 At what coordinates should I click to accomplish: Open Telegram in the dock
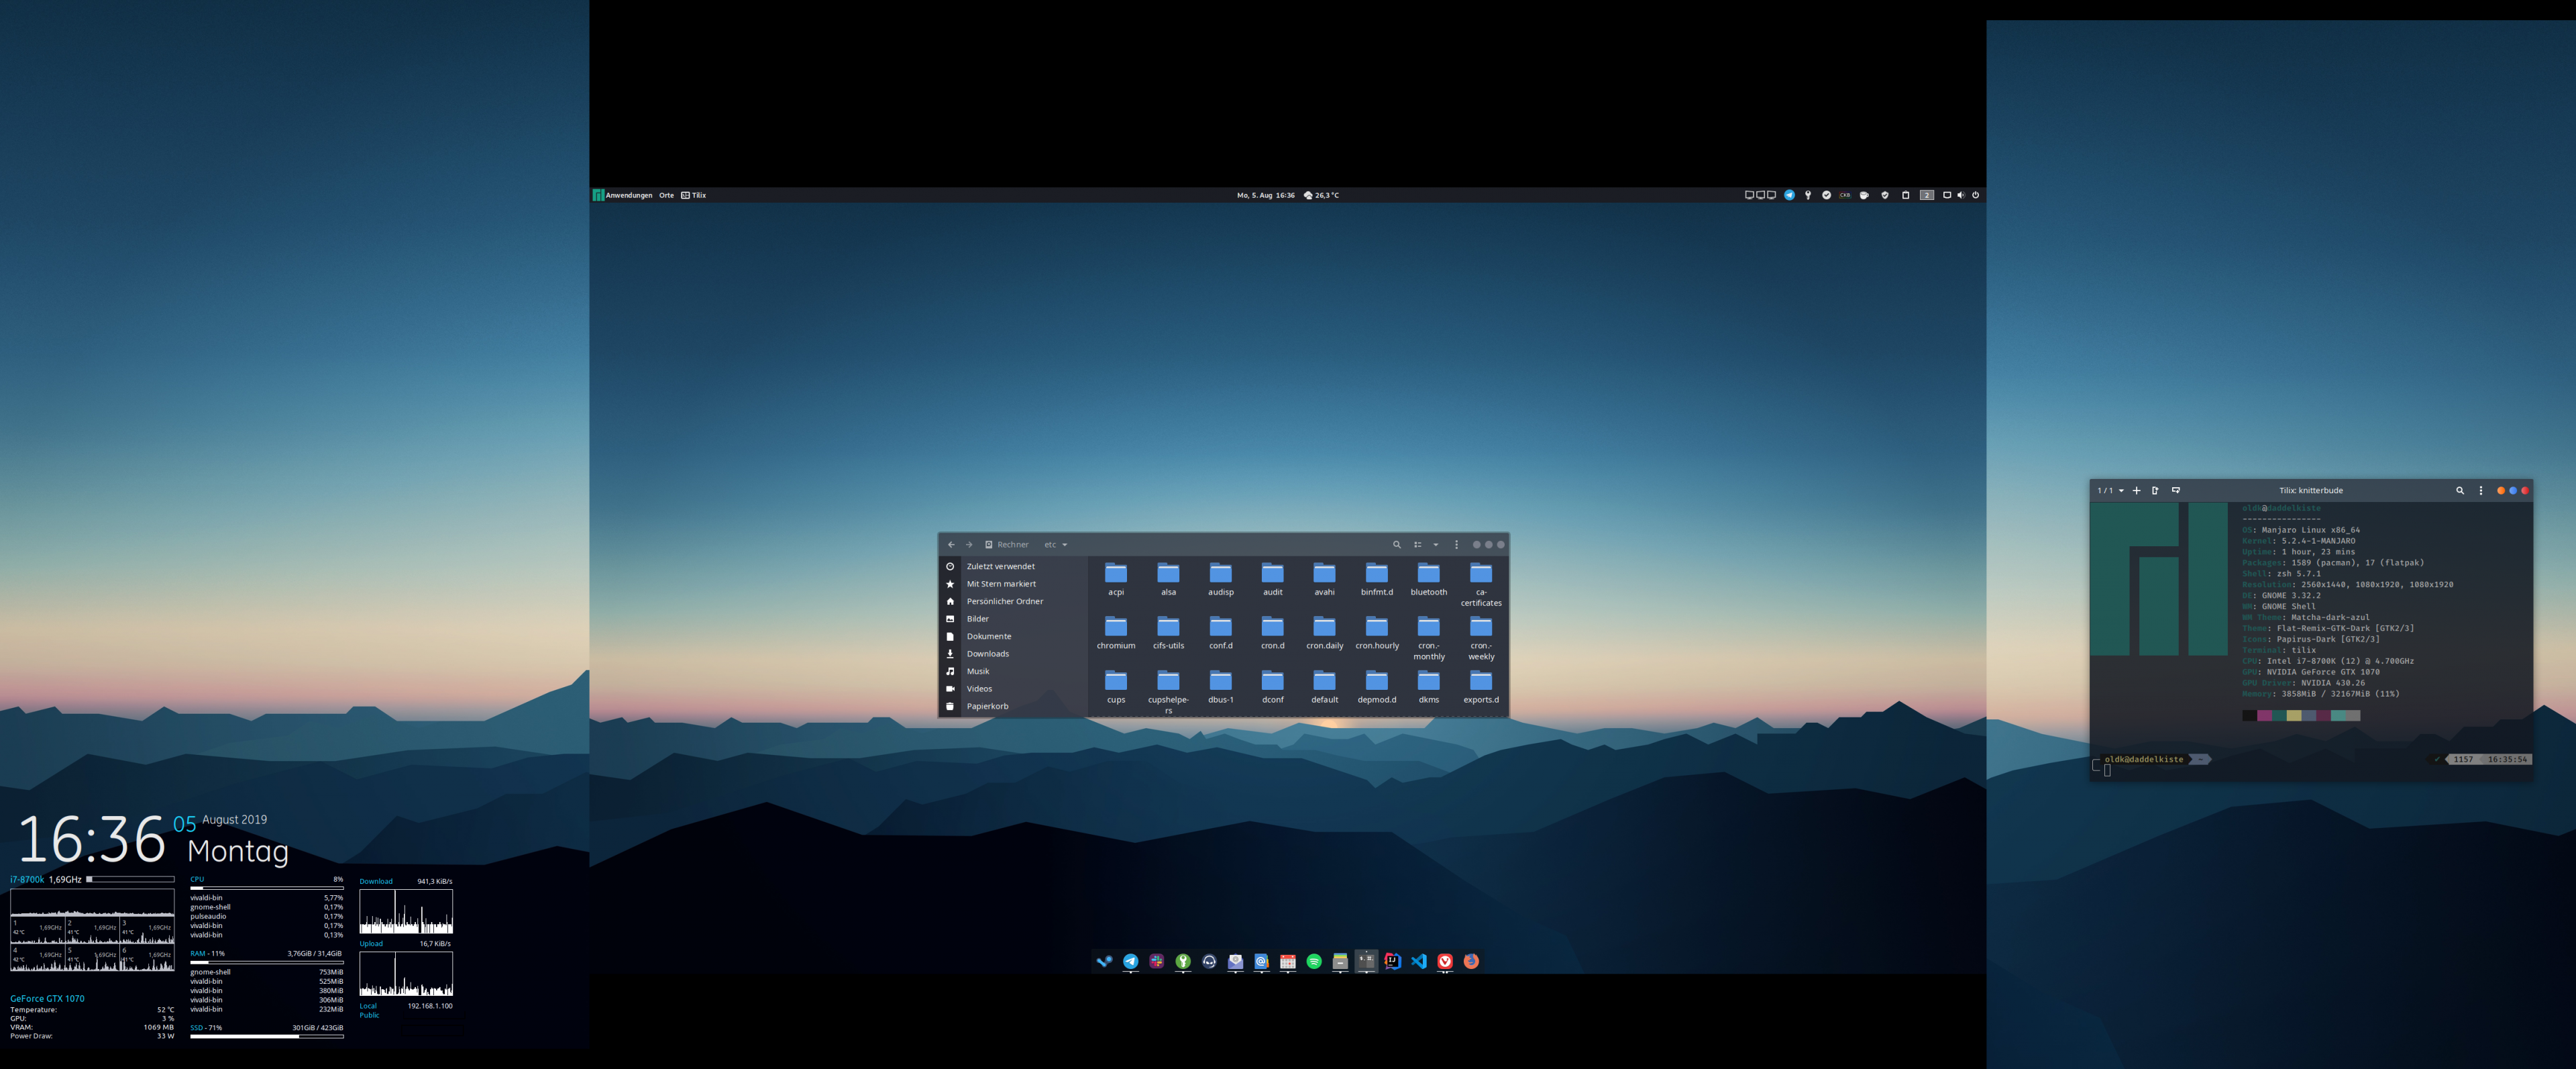[1130, 961]
